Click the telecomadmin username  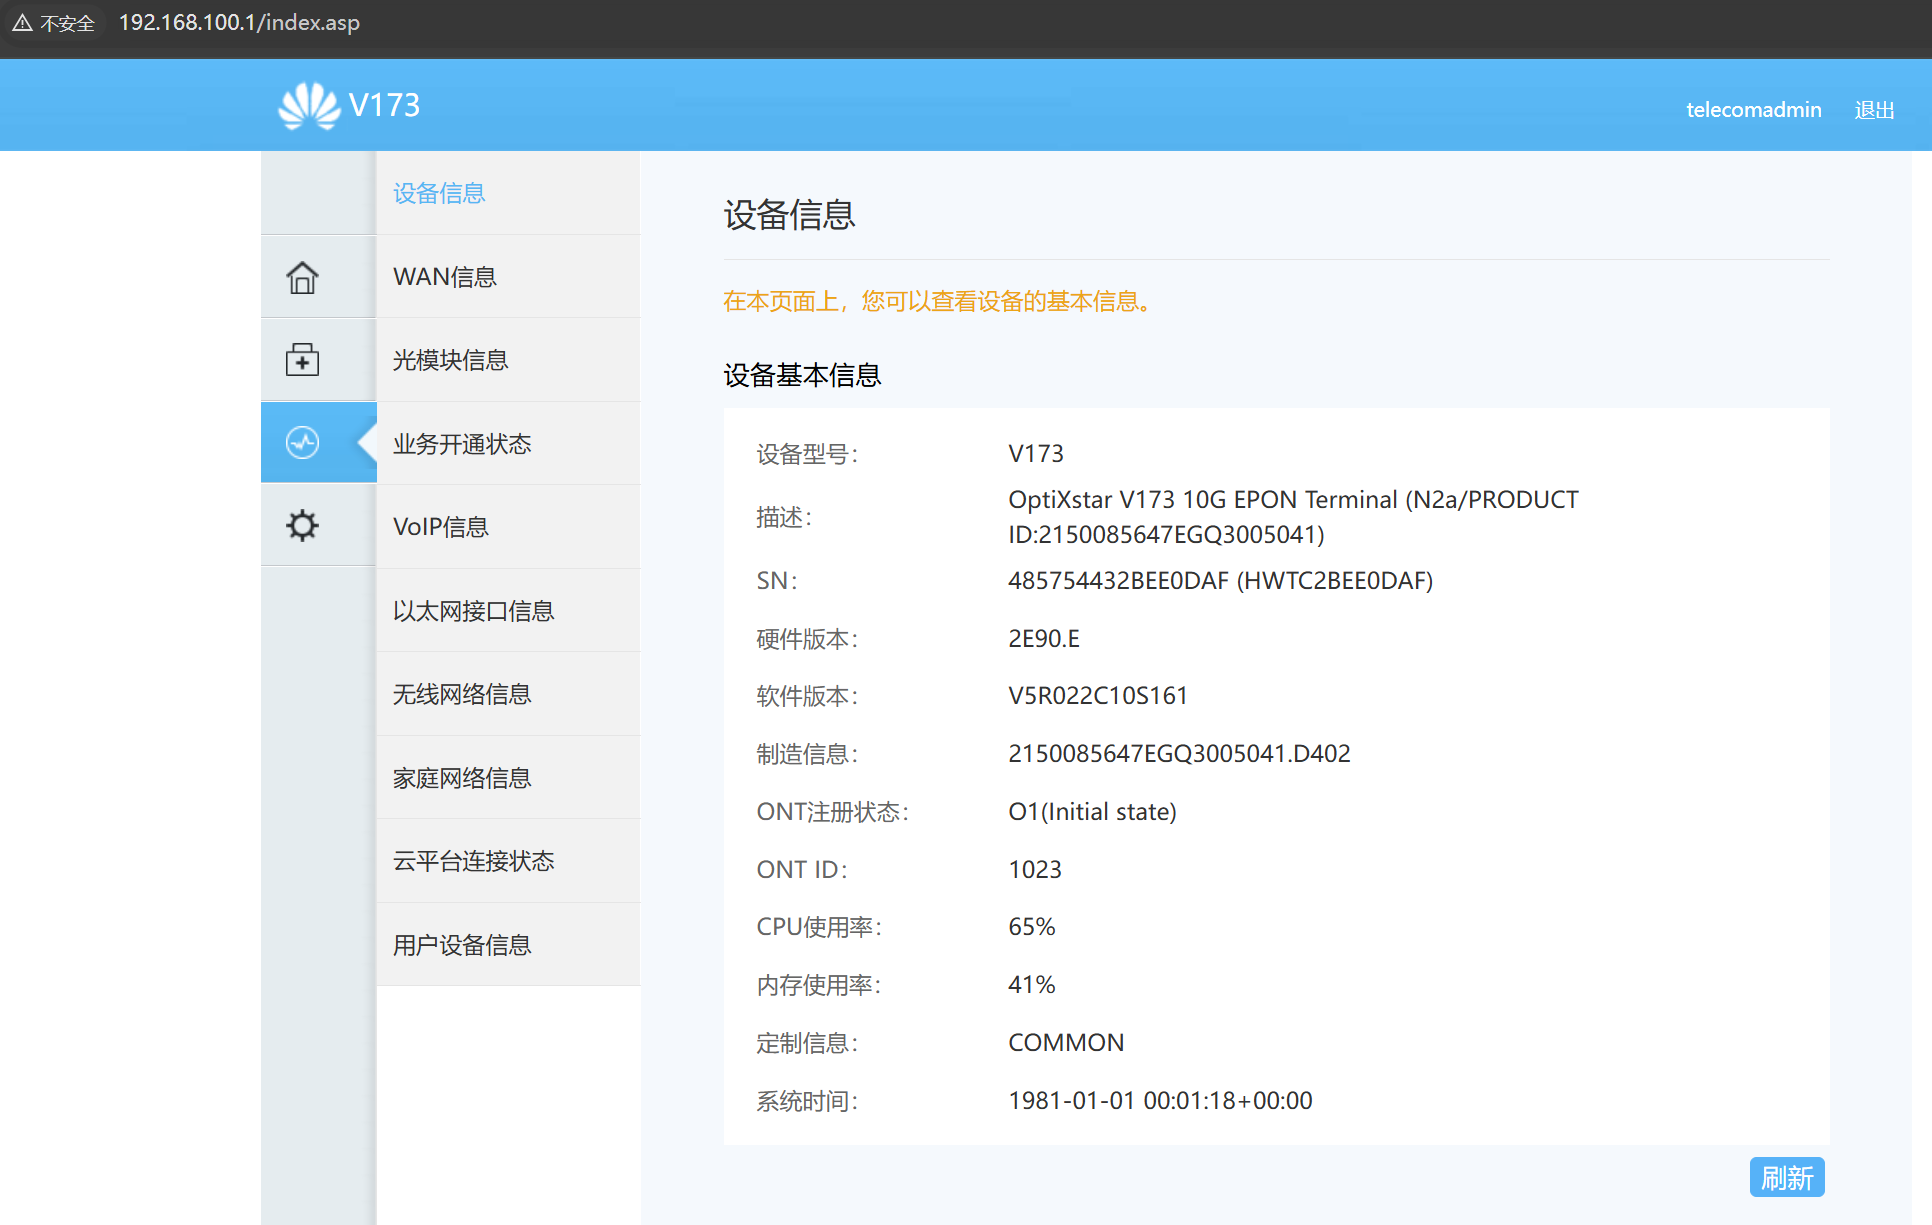[x=1753, y=110]
